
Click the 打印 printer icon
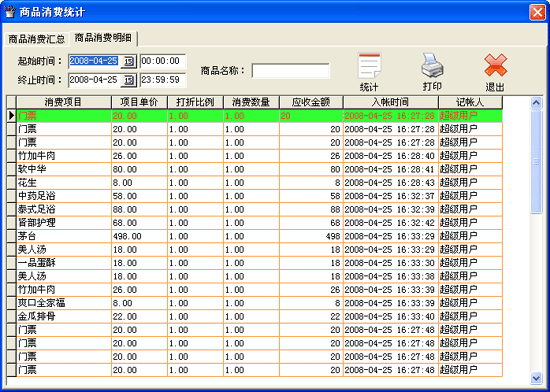coord(432,66)
